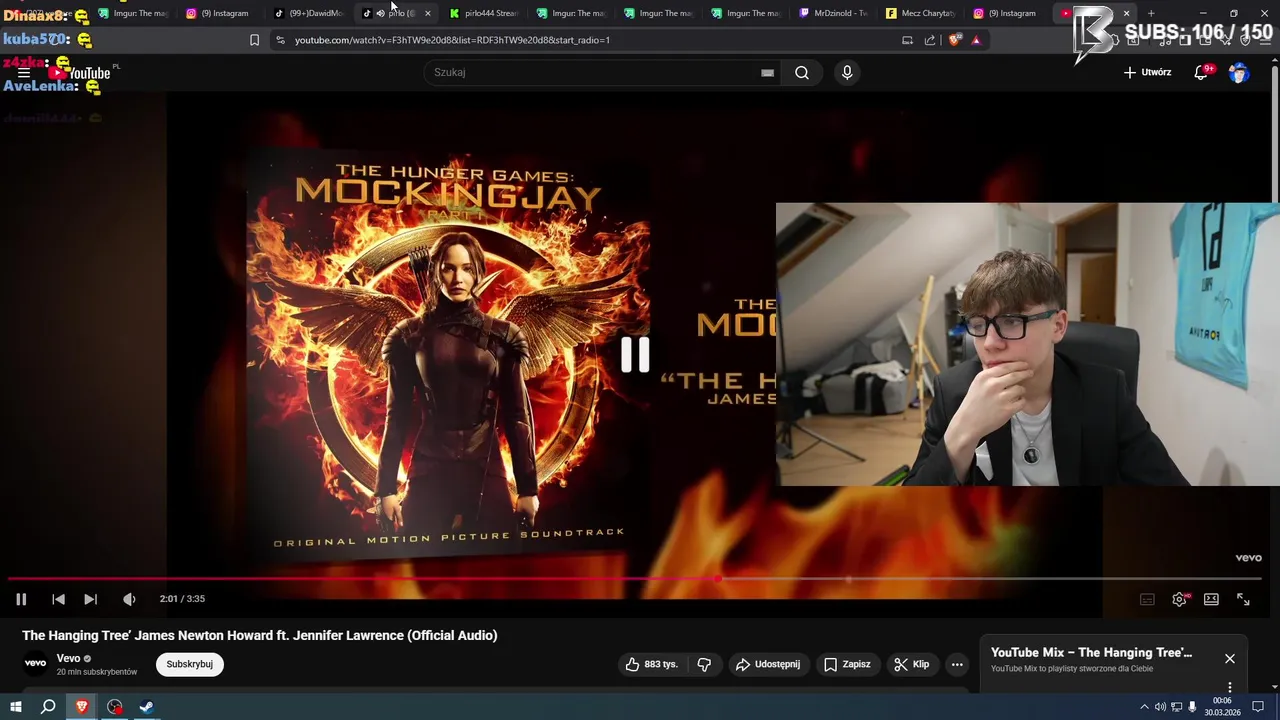Go to the YouTube home logo
This screenshot has height=720, width=1280.
pos(80,73)
